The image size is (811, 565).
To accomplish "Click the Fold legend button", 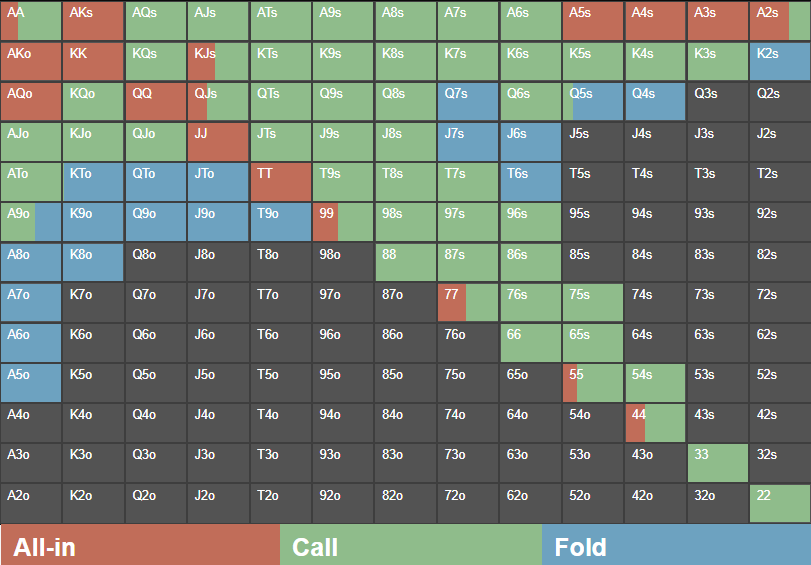I will coord(676,546).
